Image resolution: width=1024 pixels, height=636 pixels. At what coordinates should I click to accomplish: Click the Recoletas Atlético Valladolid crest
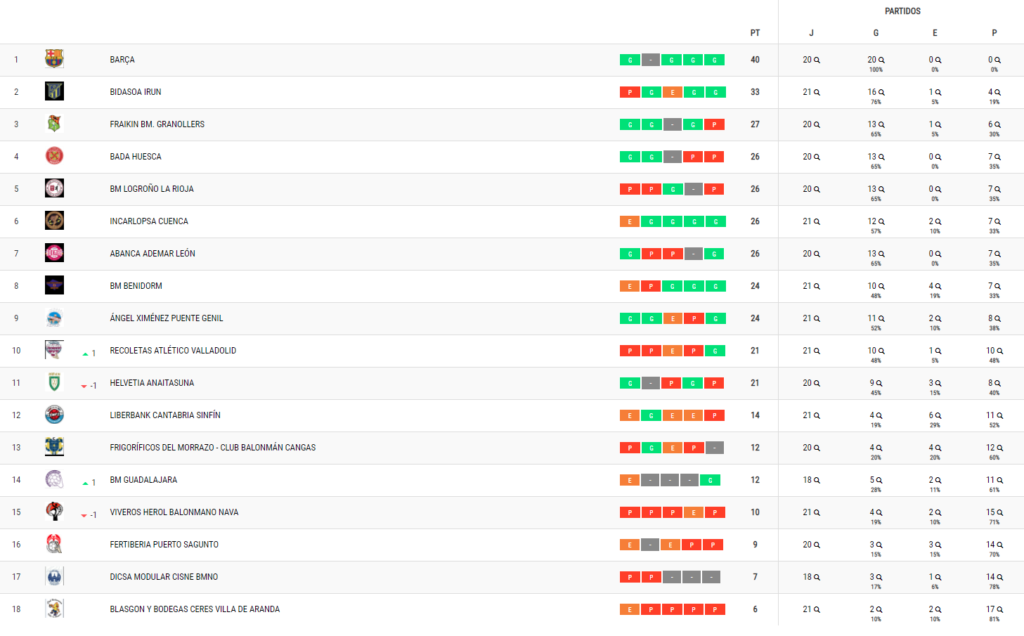click(54, 349)
